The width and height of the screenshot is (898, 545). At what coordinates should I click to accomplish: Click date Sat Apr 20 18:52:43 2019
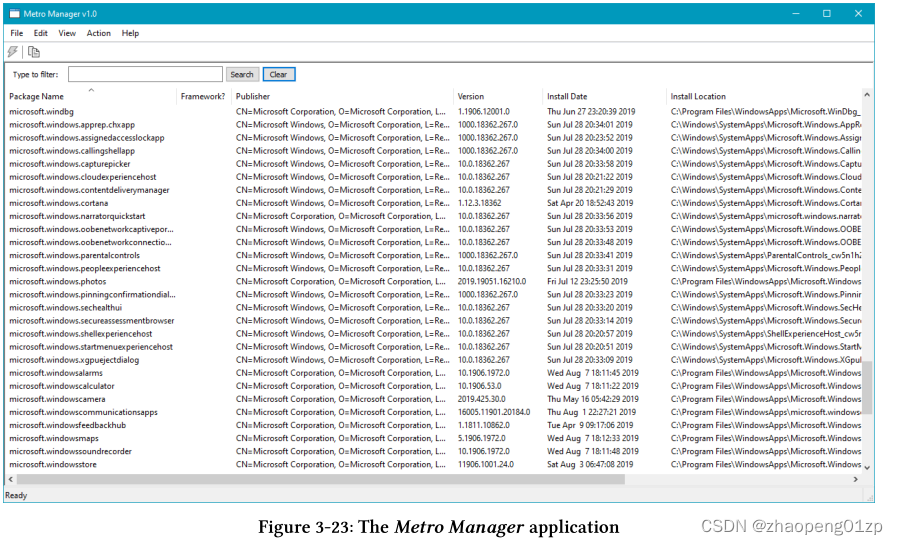coord(590,203)
